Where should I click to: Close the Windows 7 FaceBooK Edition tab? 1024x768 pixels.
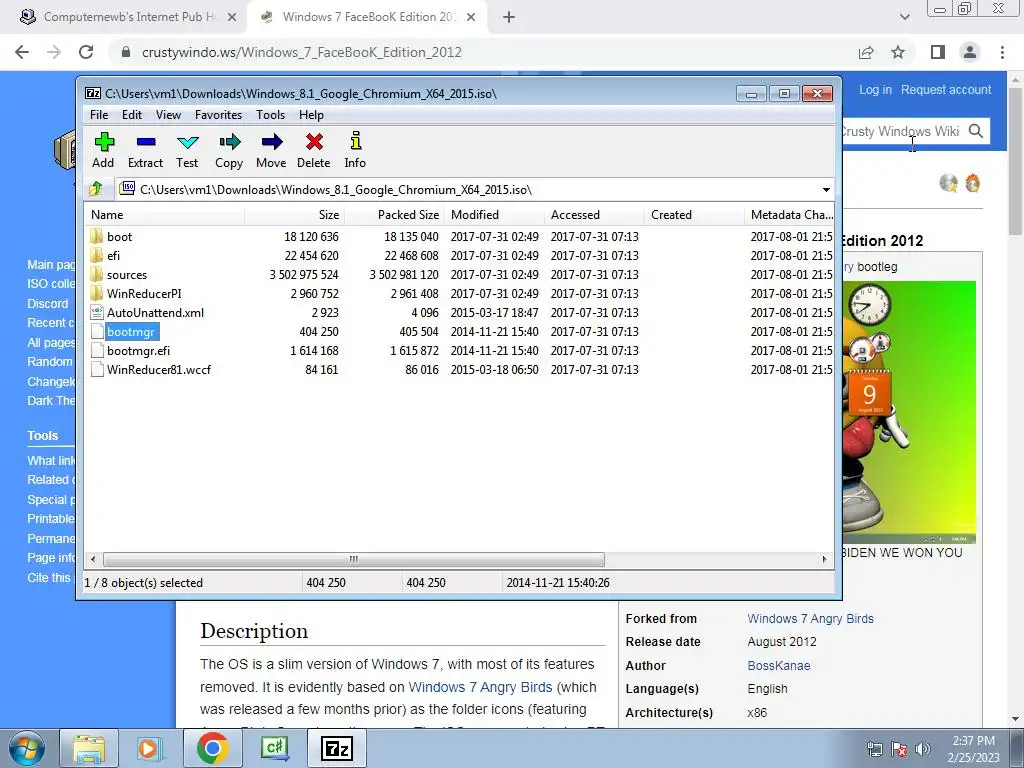pyautogui.click(x=471, y=17)
